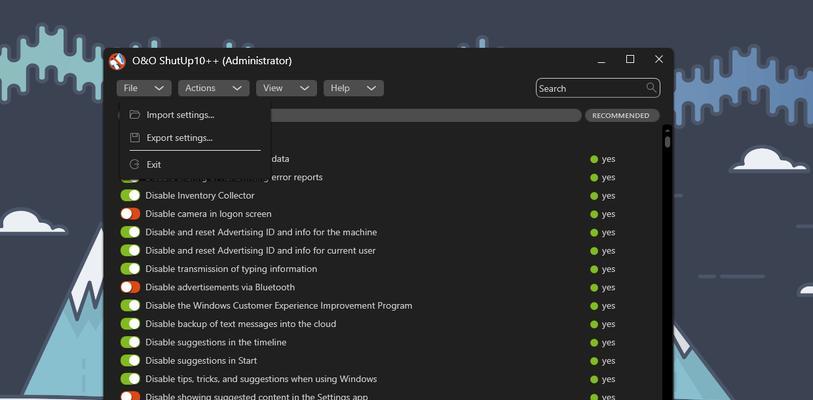Image resolution: width=813 pixels, height=400 pixels.
Task: Click green dot for suggestions in the timeline
Action: [594, 342]
